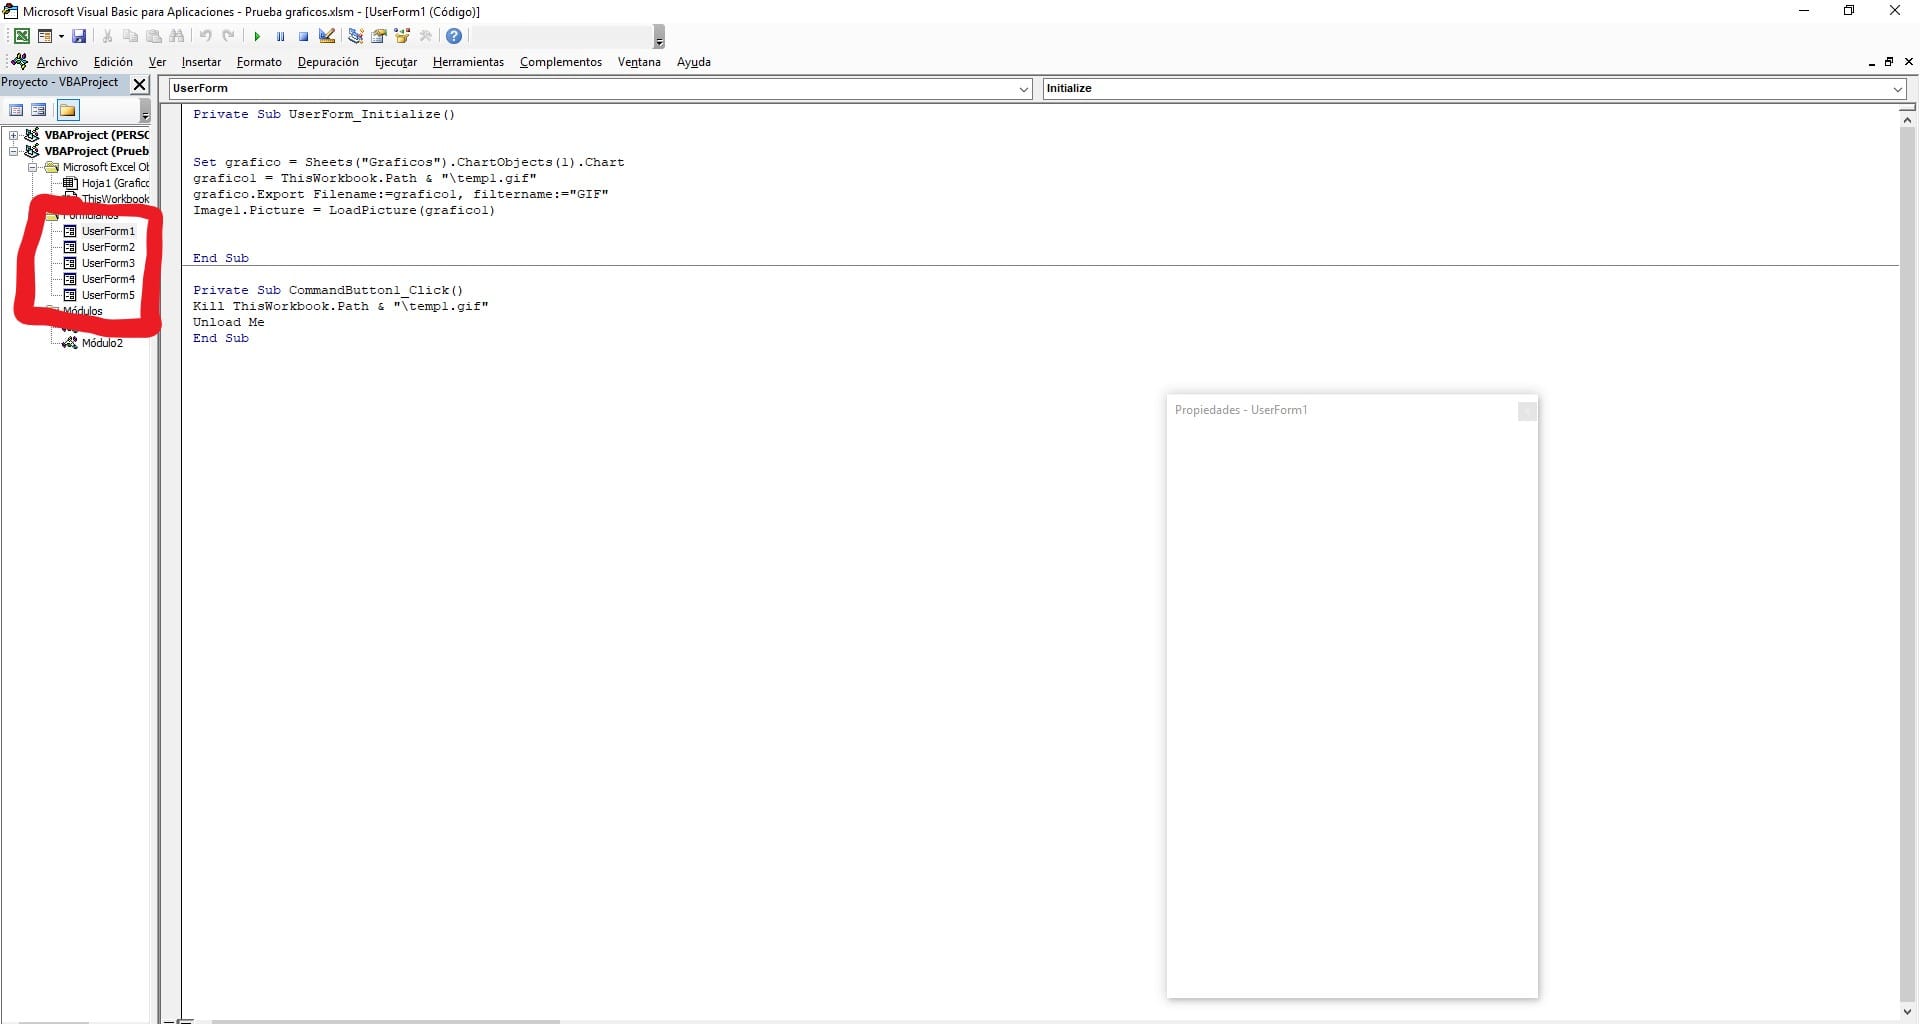
Task: Open the UserForm object dropdown
Action: (x=1024, y=89)
